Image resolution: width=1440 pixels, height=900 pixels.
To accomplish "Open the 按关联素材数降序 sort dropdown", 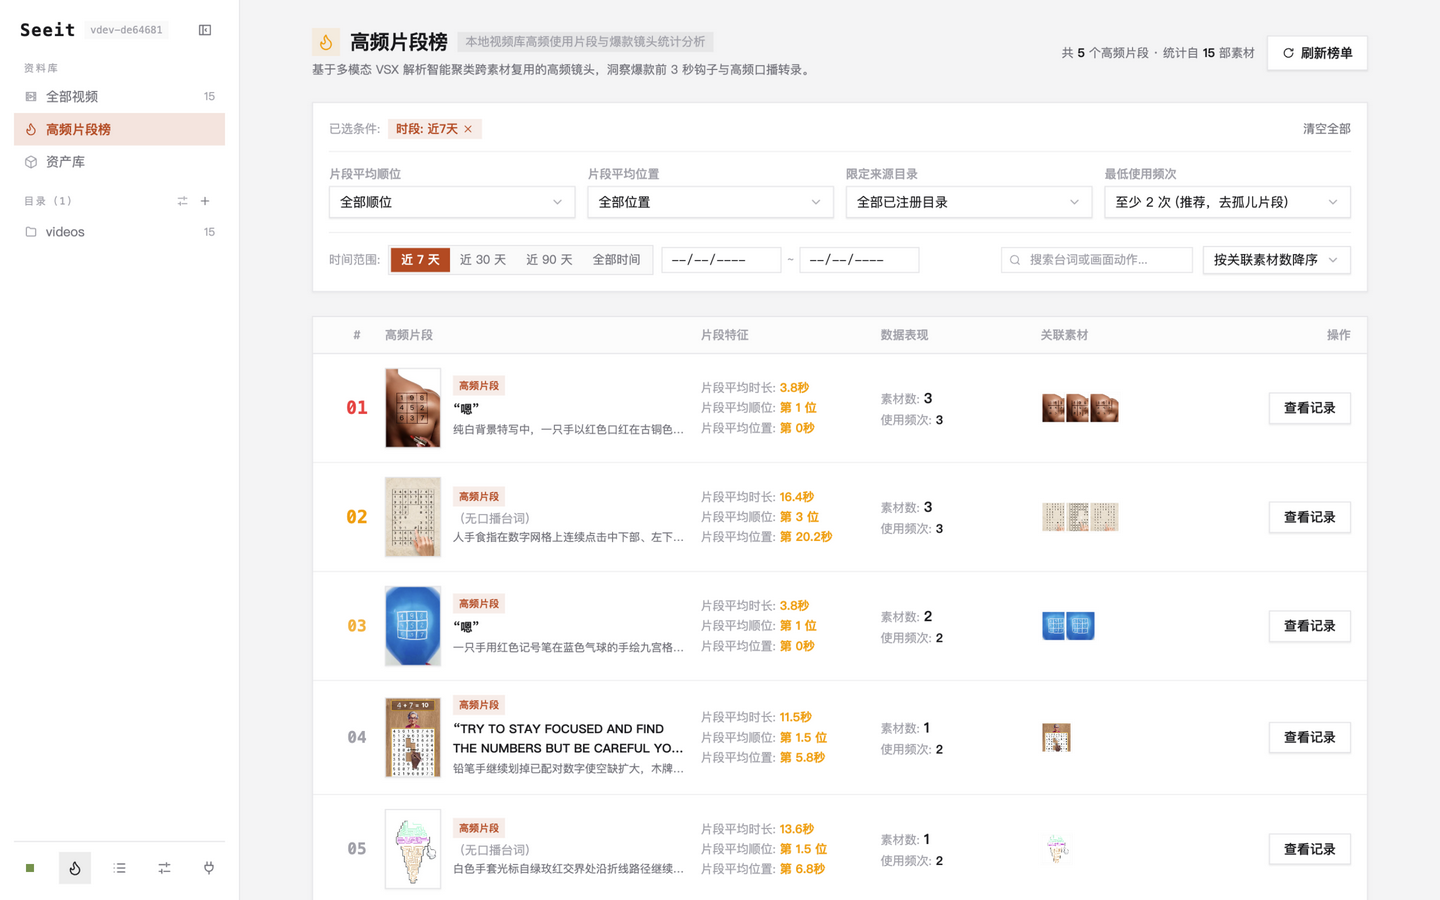I will coord(1277,260).
